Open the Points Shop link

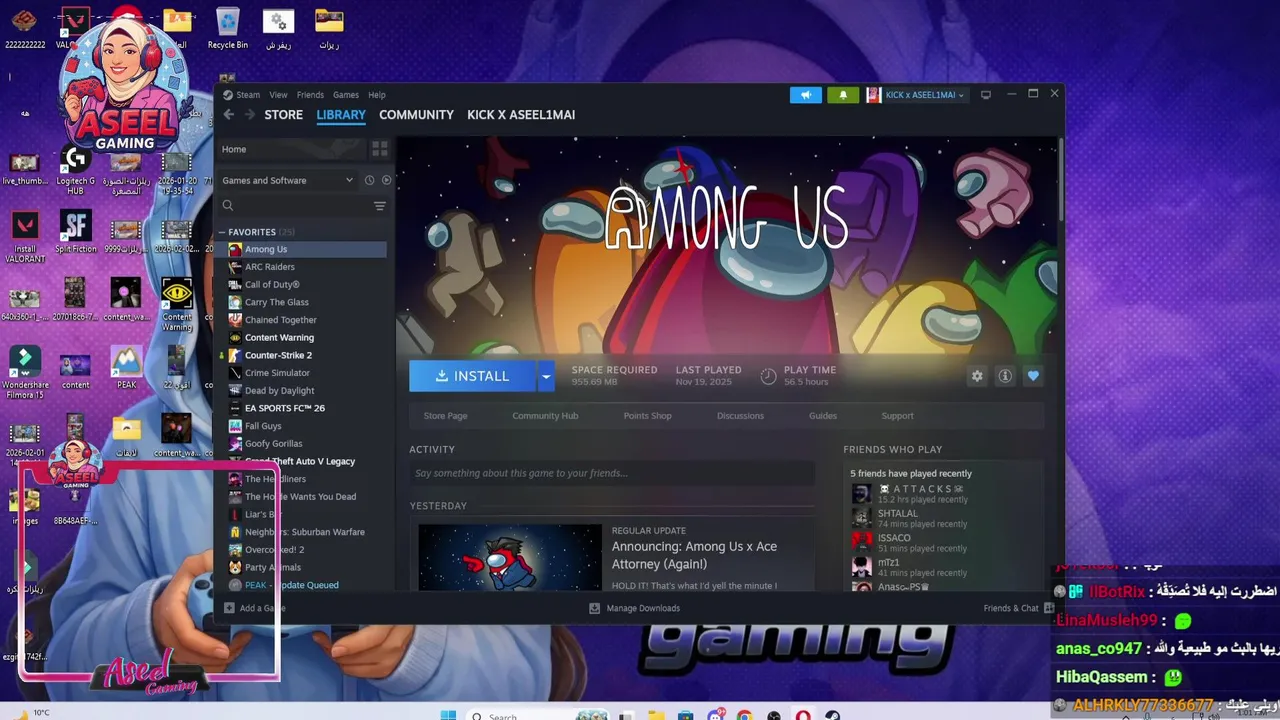647,416
